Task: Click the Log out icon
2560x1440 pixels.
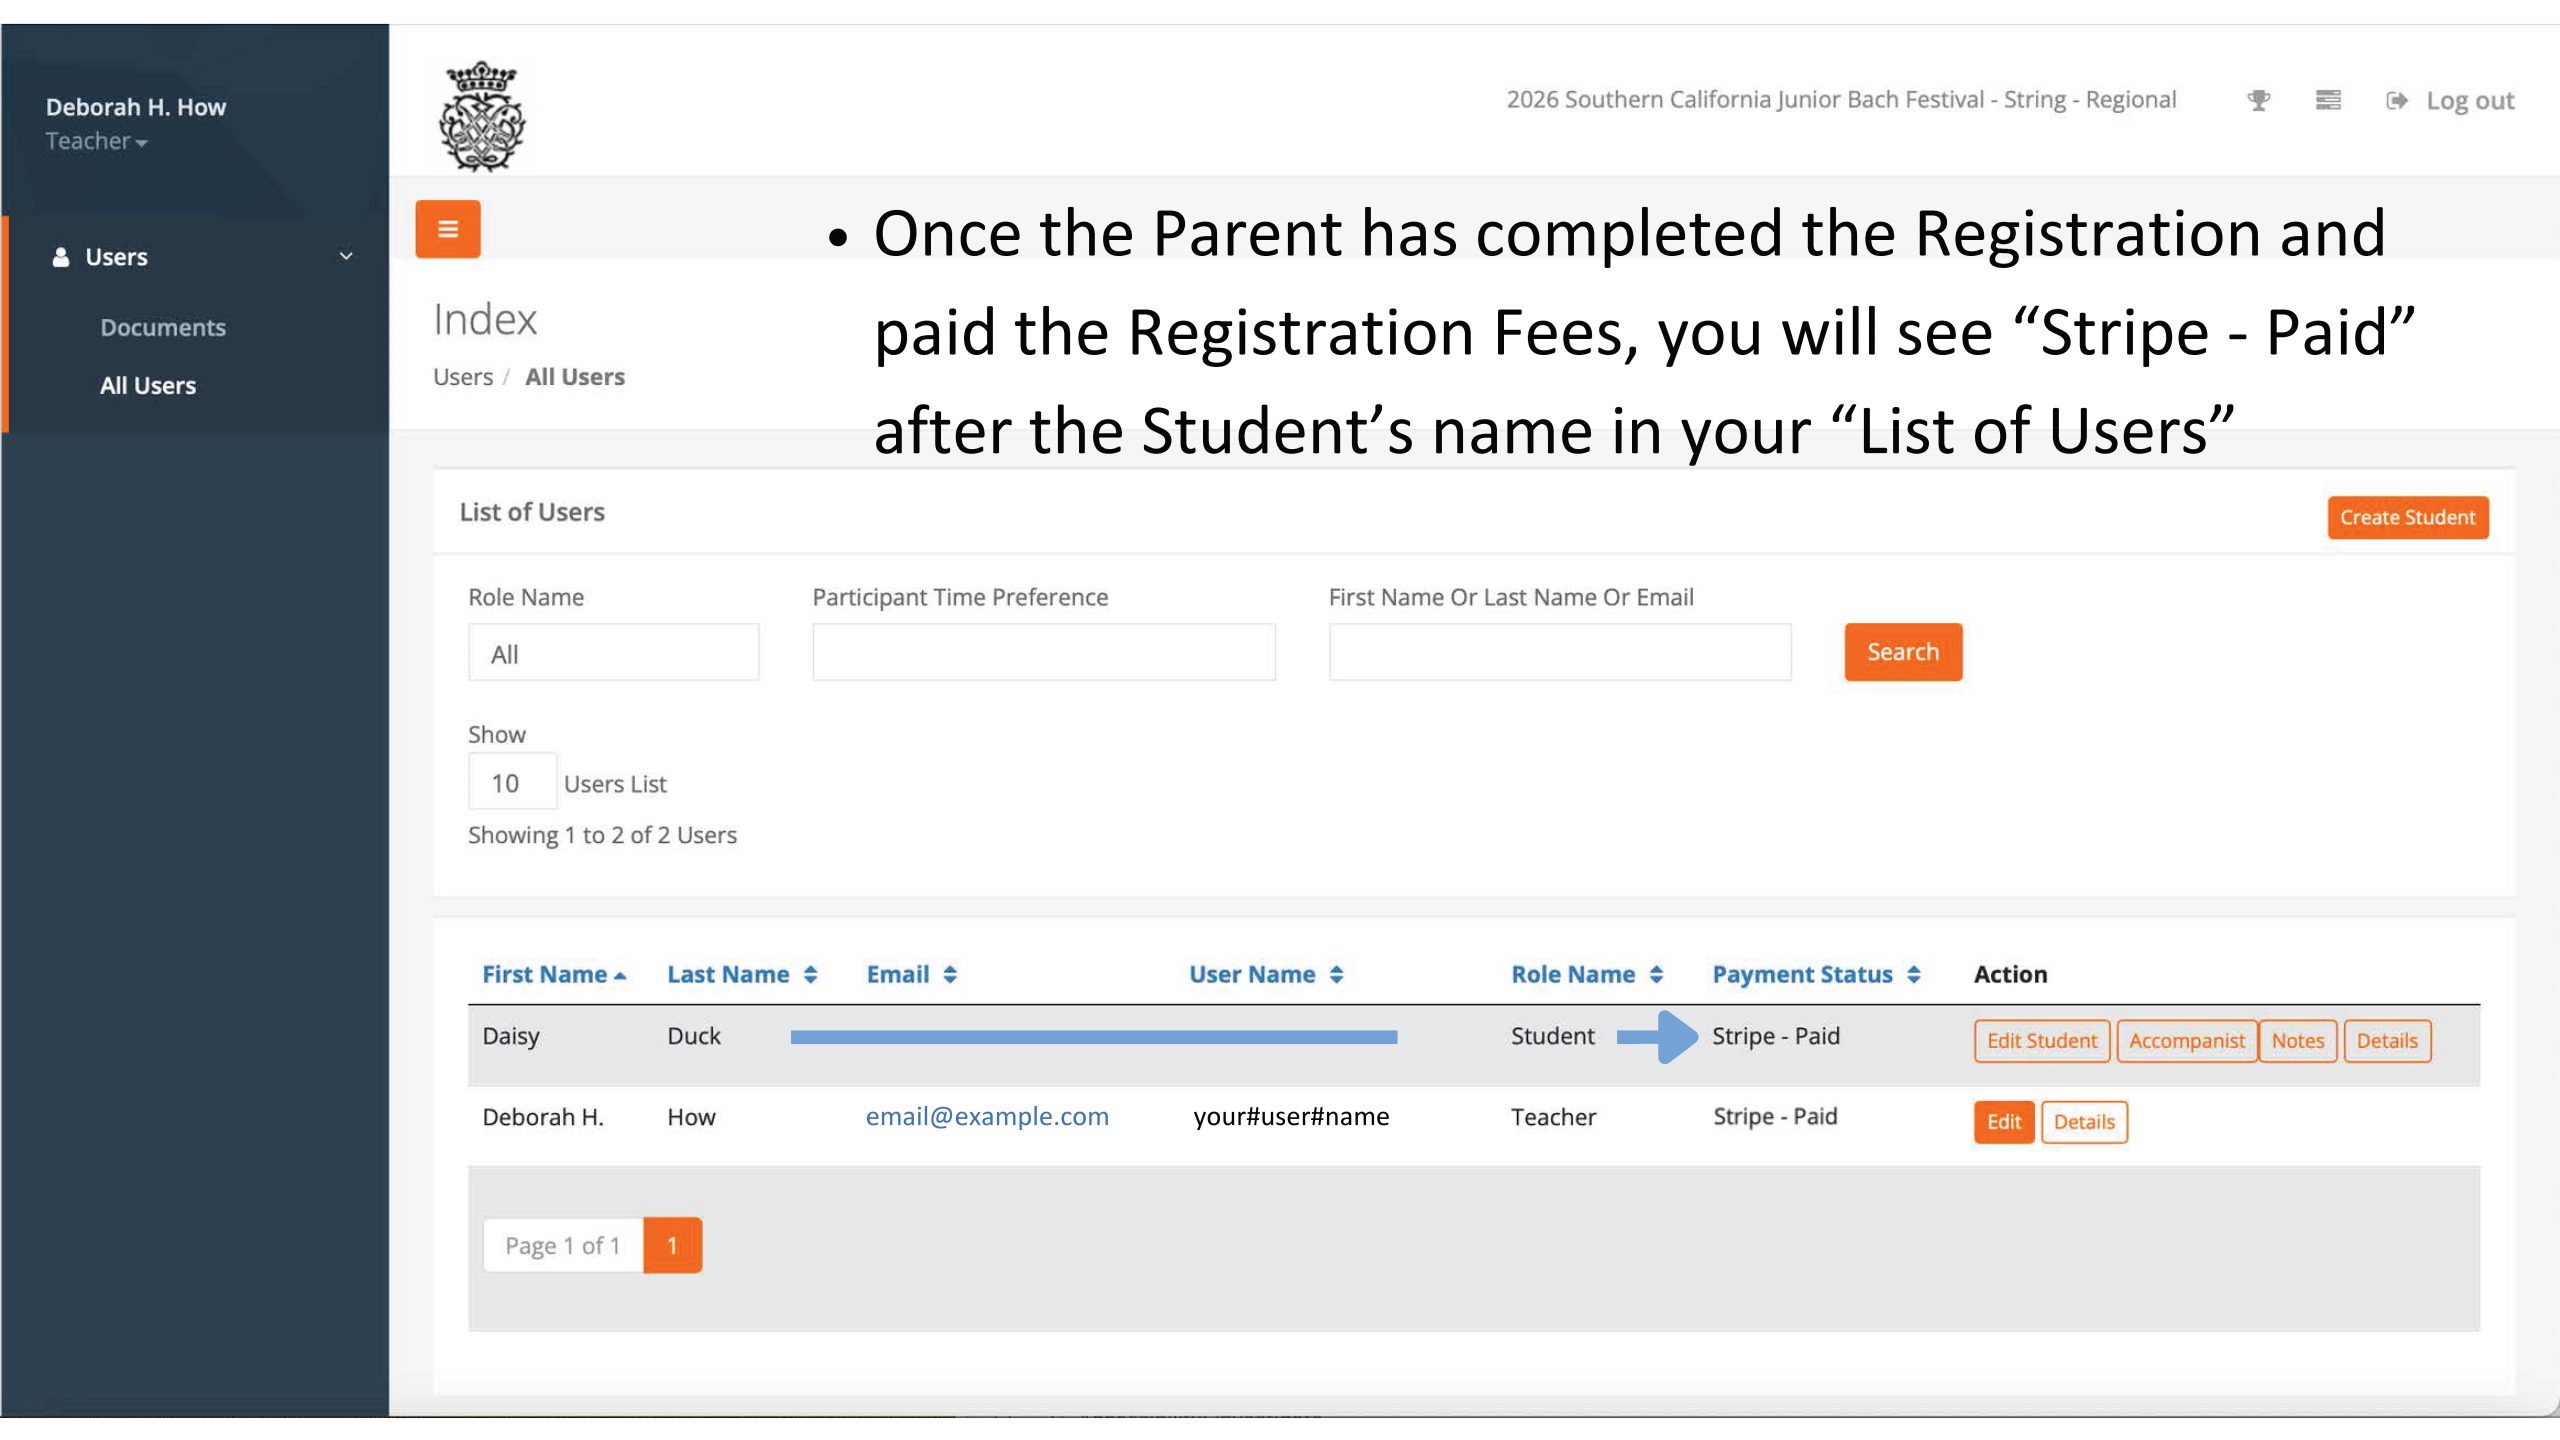Action: [2397, 100]
